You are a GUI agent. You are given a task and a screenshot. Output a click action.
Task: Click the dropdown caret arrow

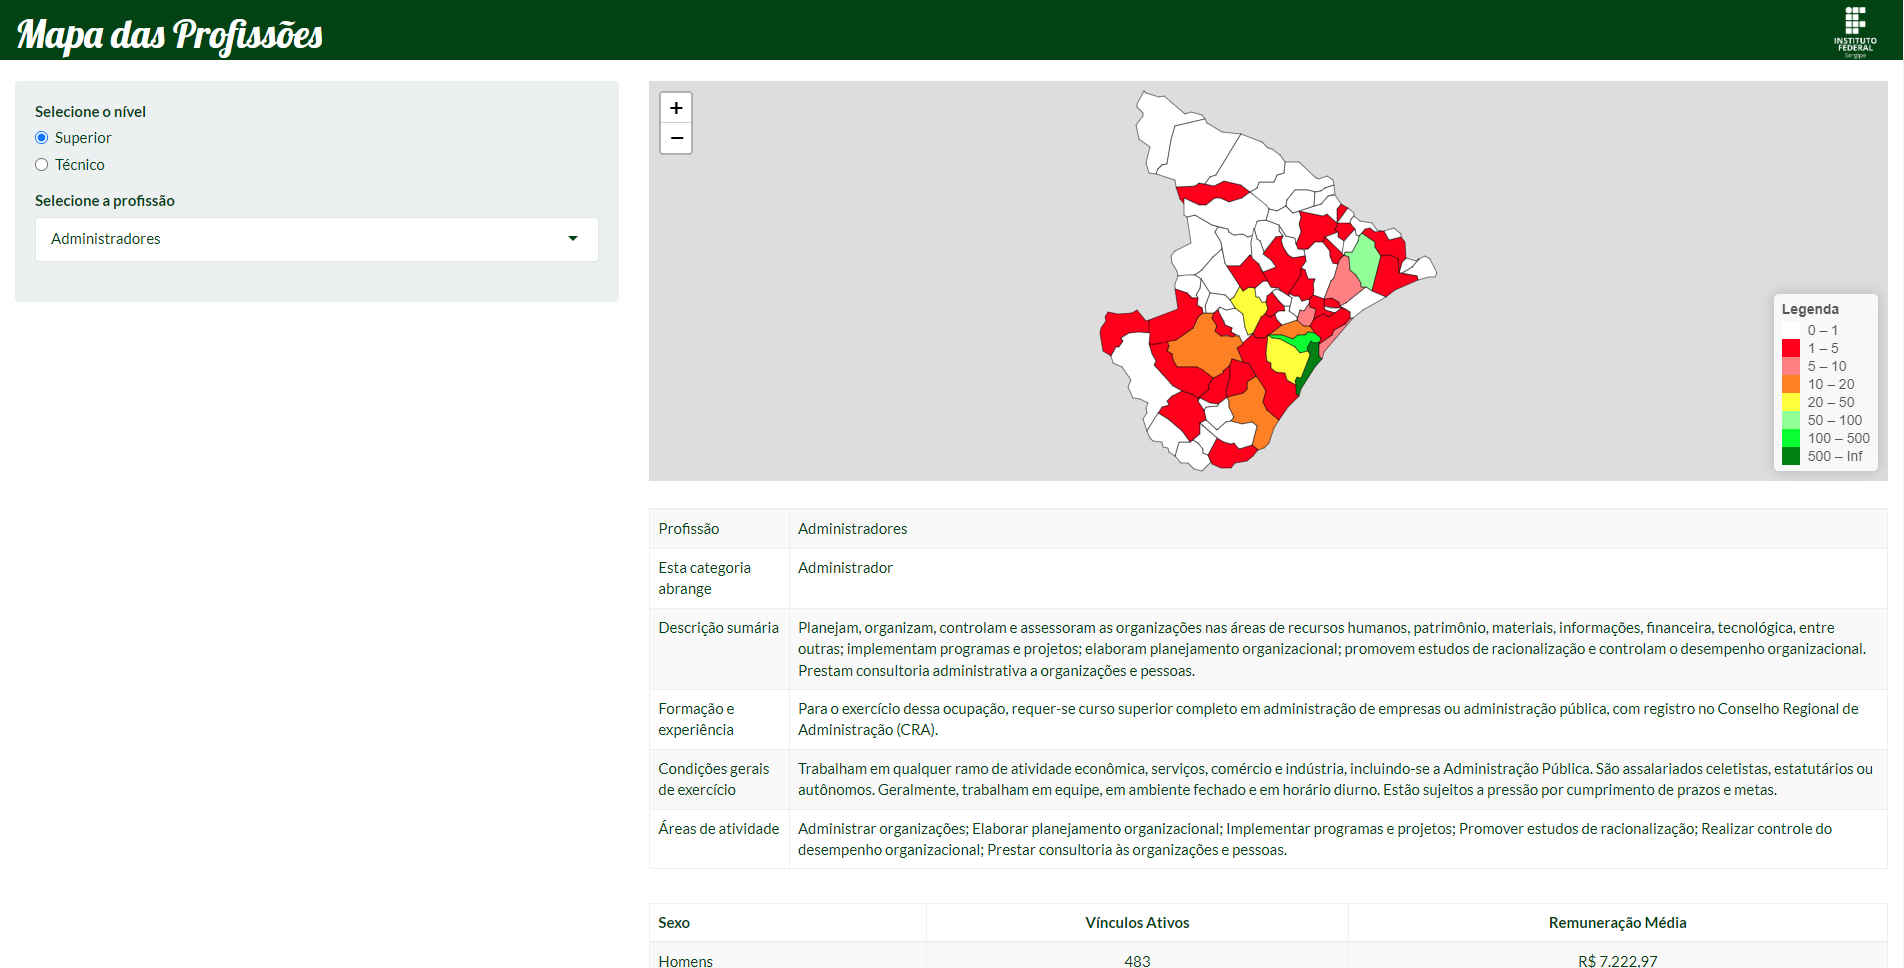[573, 239]
